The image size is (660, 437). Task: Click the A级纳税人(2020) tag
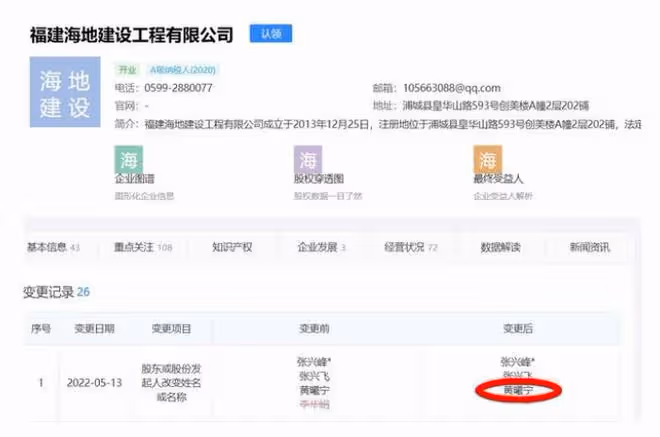[x=183, y=69]
